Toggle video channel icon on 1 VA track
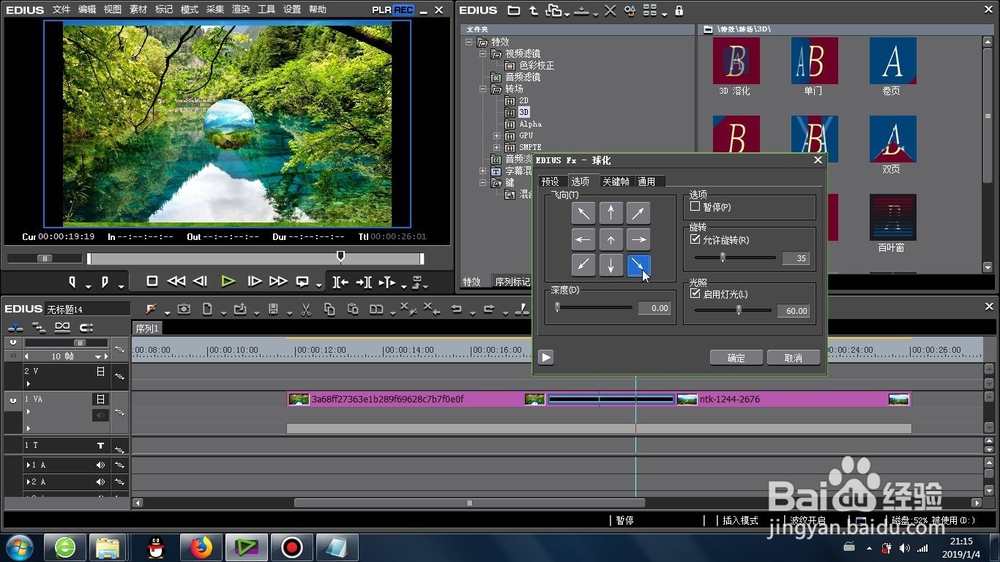Image resolution: width=1000 pixels, height=562 pixels. click(x=100, y=399)
